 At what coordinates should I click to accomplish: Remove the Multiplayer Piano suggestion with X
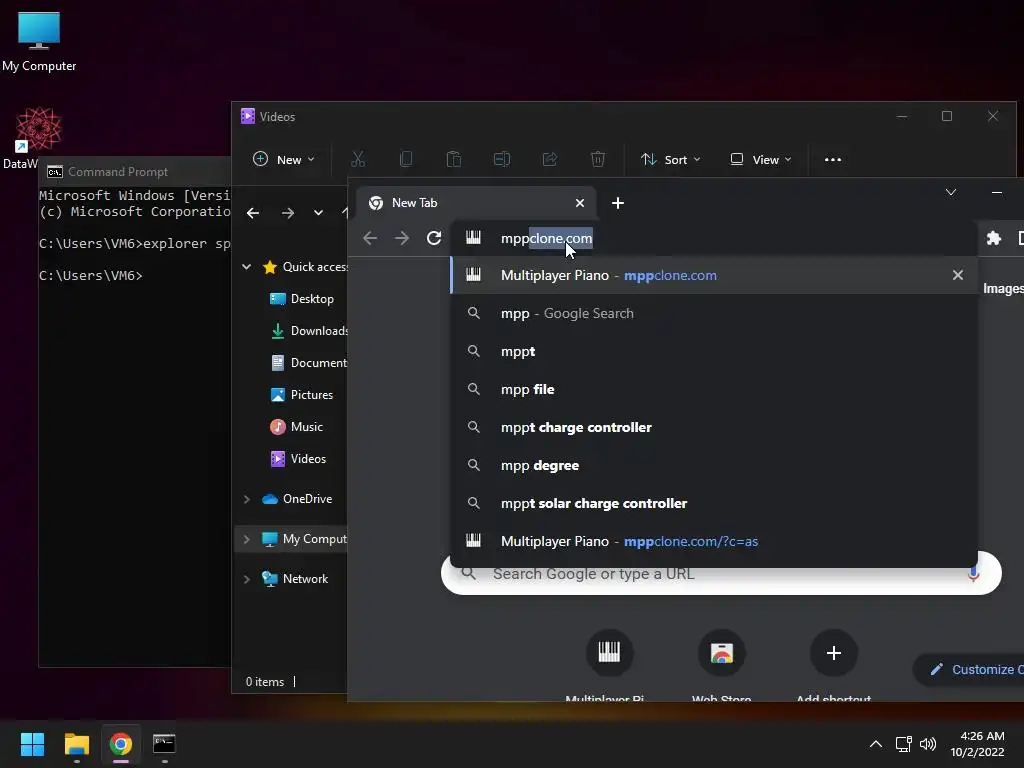click(957, 275)
